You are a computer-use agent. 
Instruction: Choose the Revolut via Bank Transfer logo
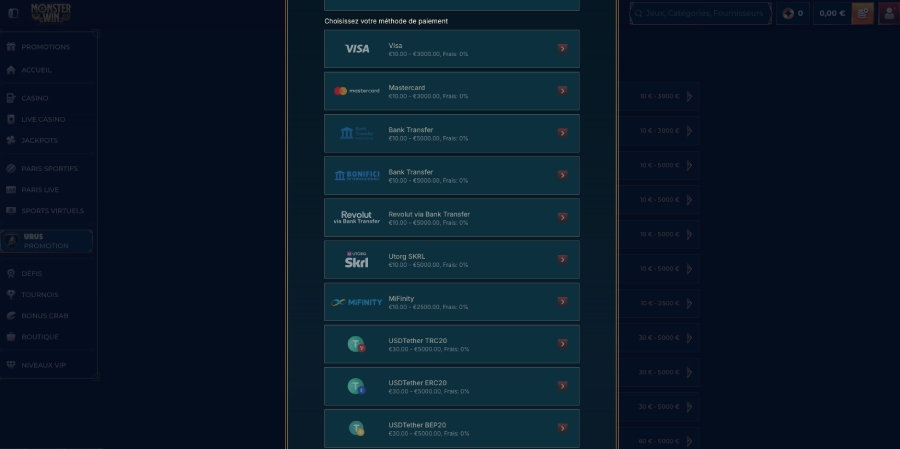pos(357,217)
